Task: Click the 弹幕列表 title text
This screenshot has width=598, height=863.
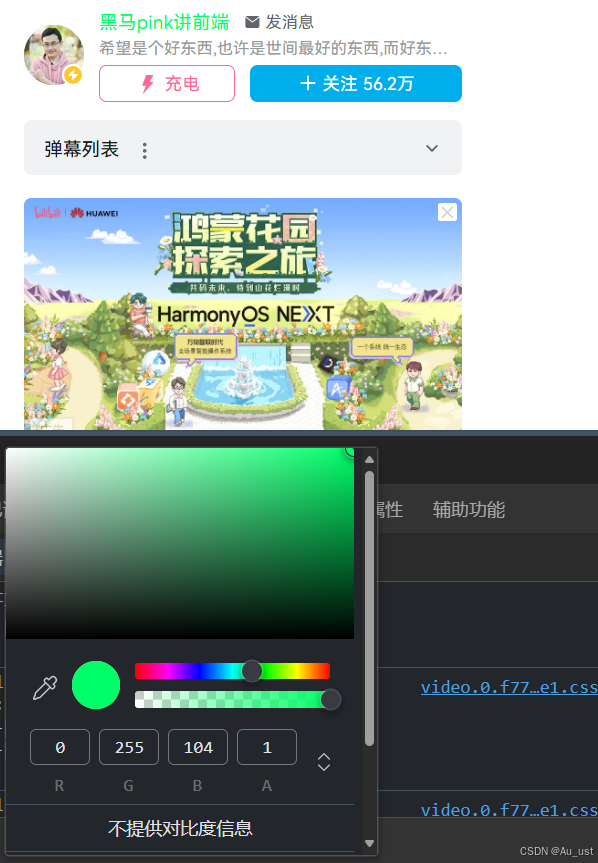Action: pos(81,149)
